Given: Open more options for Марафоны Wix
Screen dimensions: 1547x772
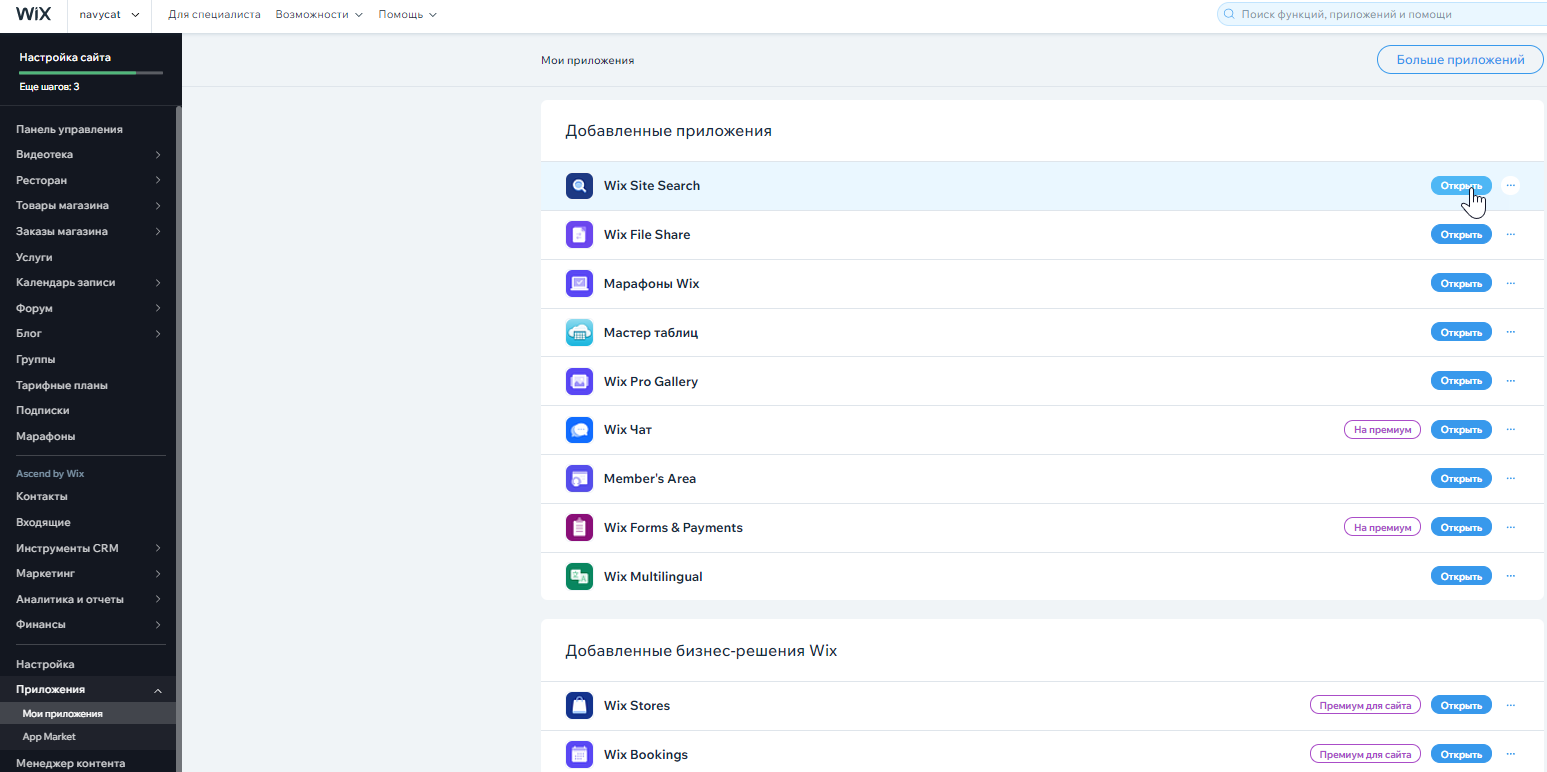Looking at the screenshot, I should 1510,284.
